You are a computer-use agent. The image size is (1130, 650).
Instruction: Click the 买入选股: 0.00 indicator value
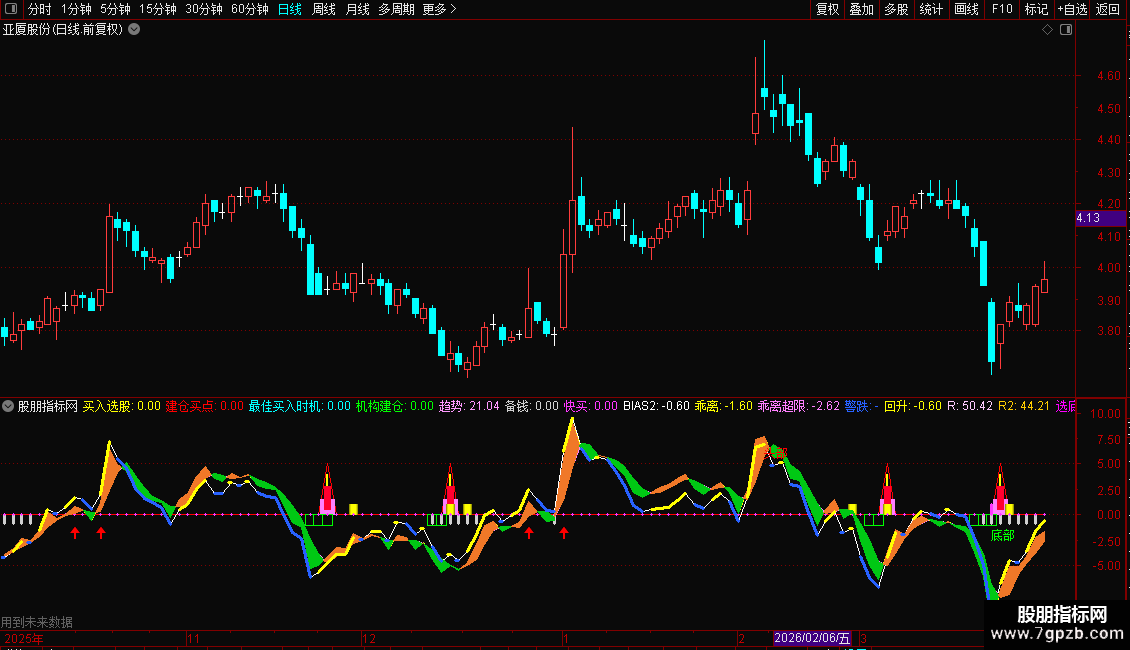point(122,406)
